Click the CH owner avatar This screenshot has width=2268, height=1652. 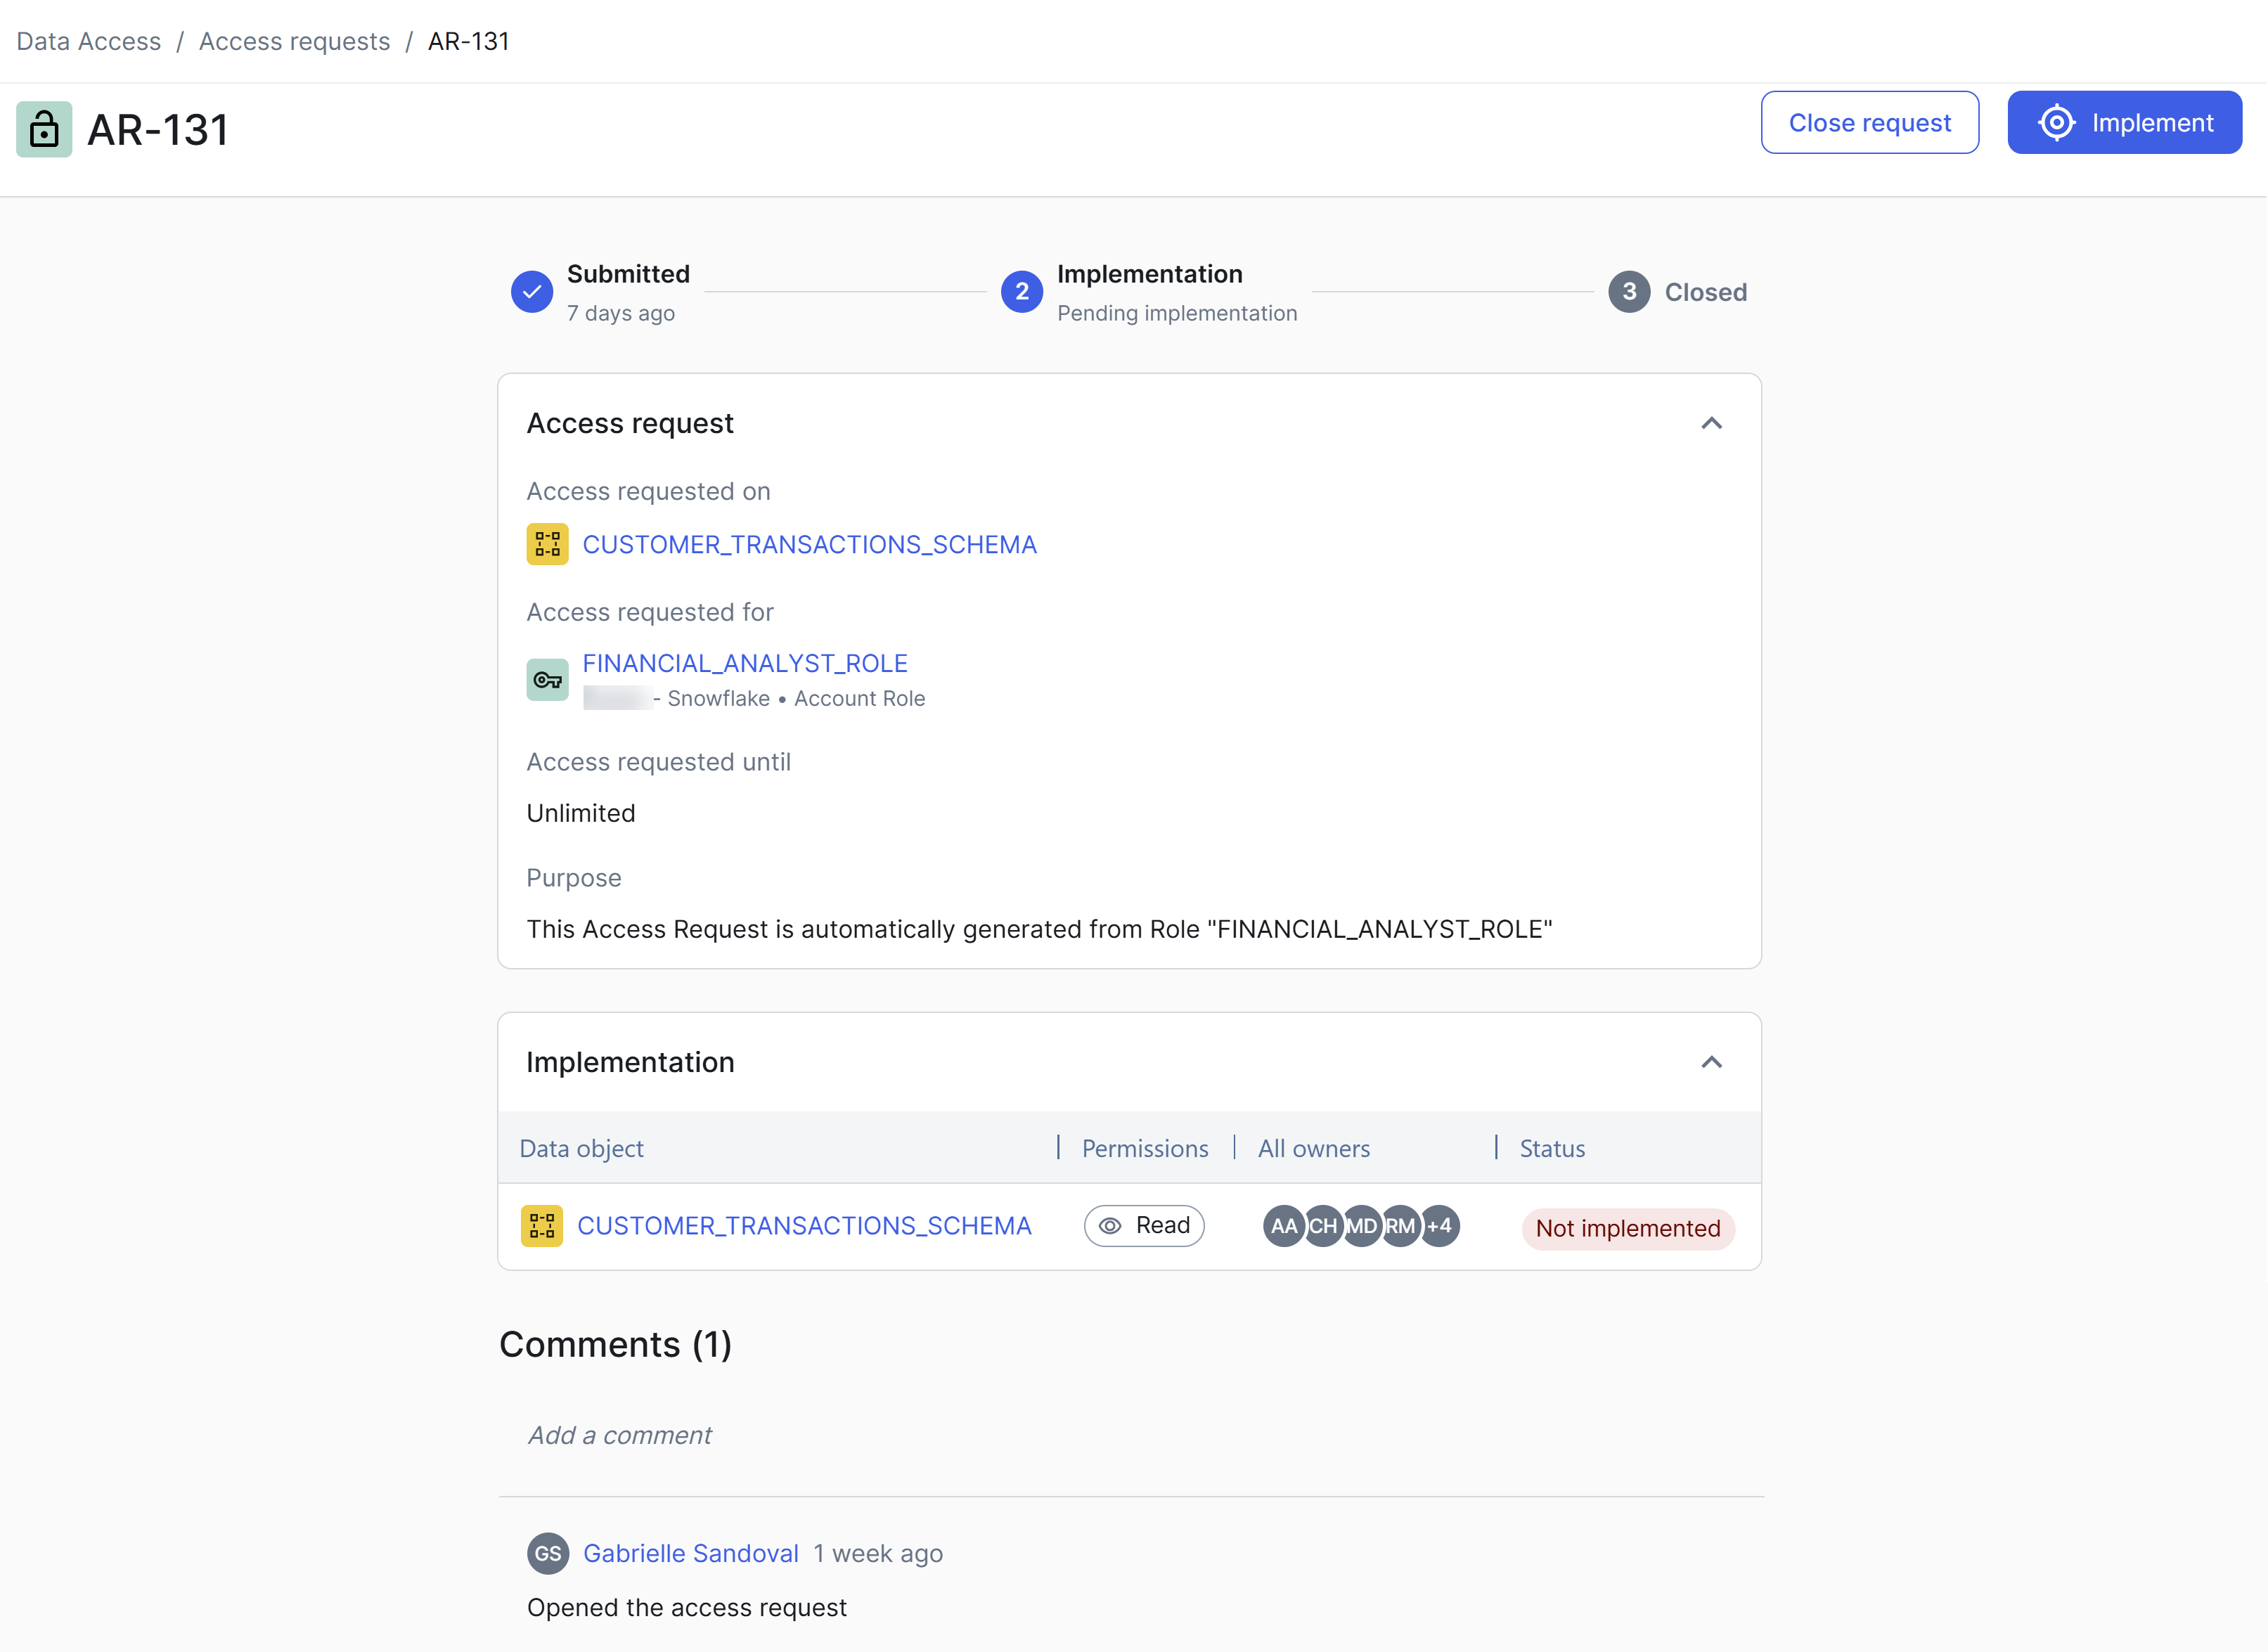click(x=1323, y=1226)
